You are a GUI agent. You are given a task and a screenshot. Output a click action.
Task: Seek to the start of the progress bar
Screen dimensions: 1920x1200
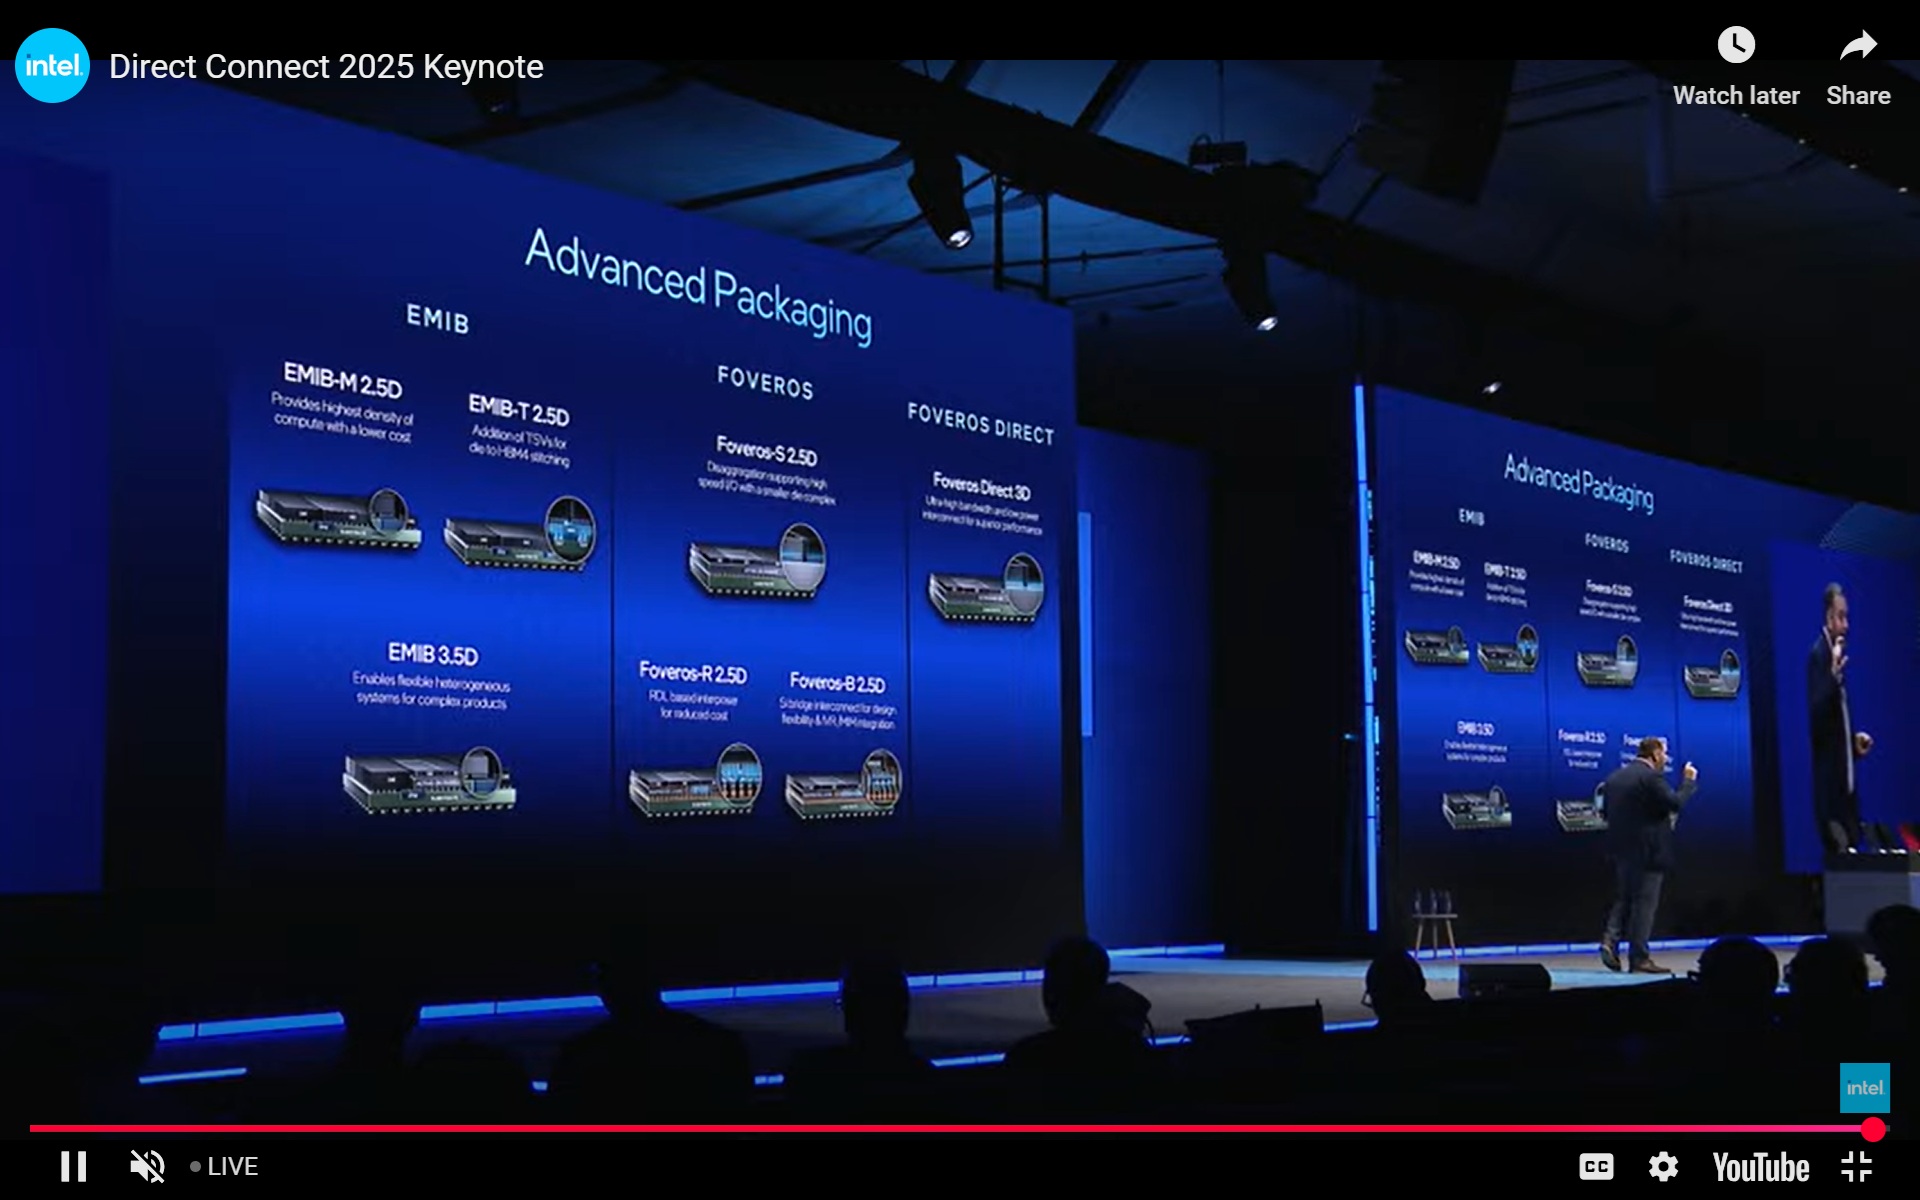pos(32,1129)
